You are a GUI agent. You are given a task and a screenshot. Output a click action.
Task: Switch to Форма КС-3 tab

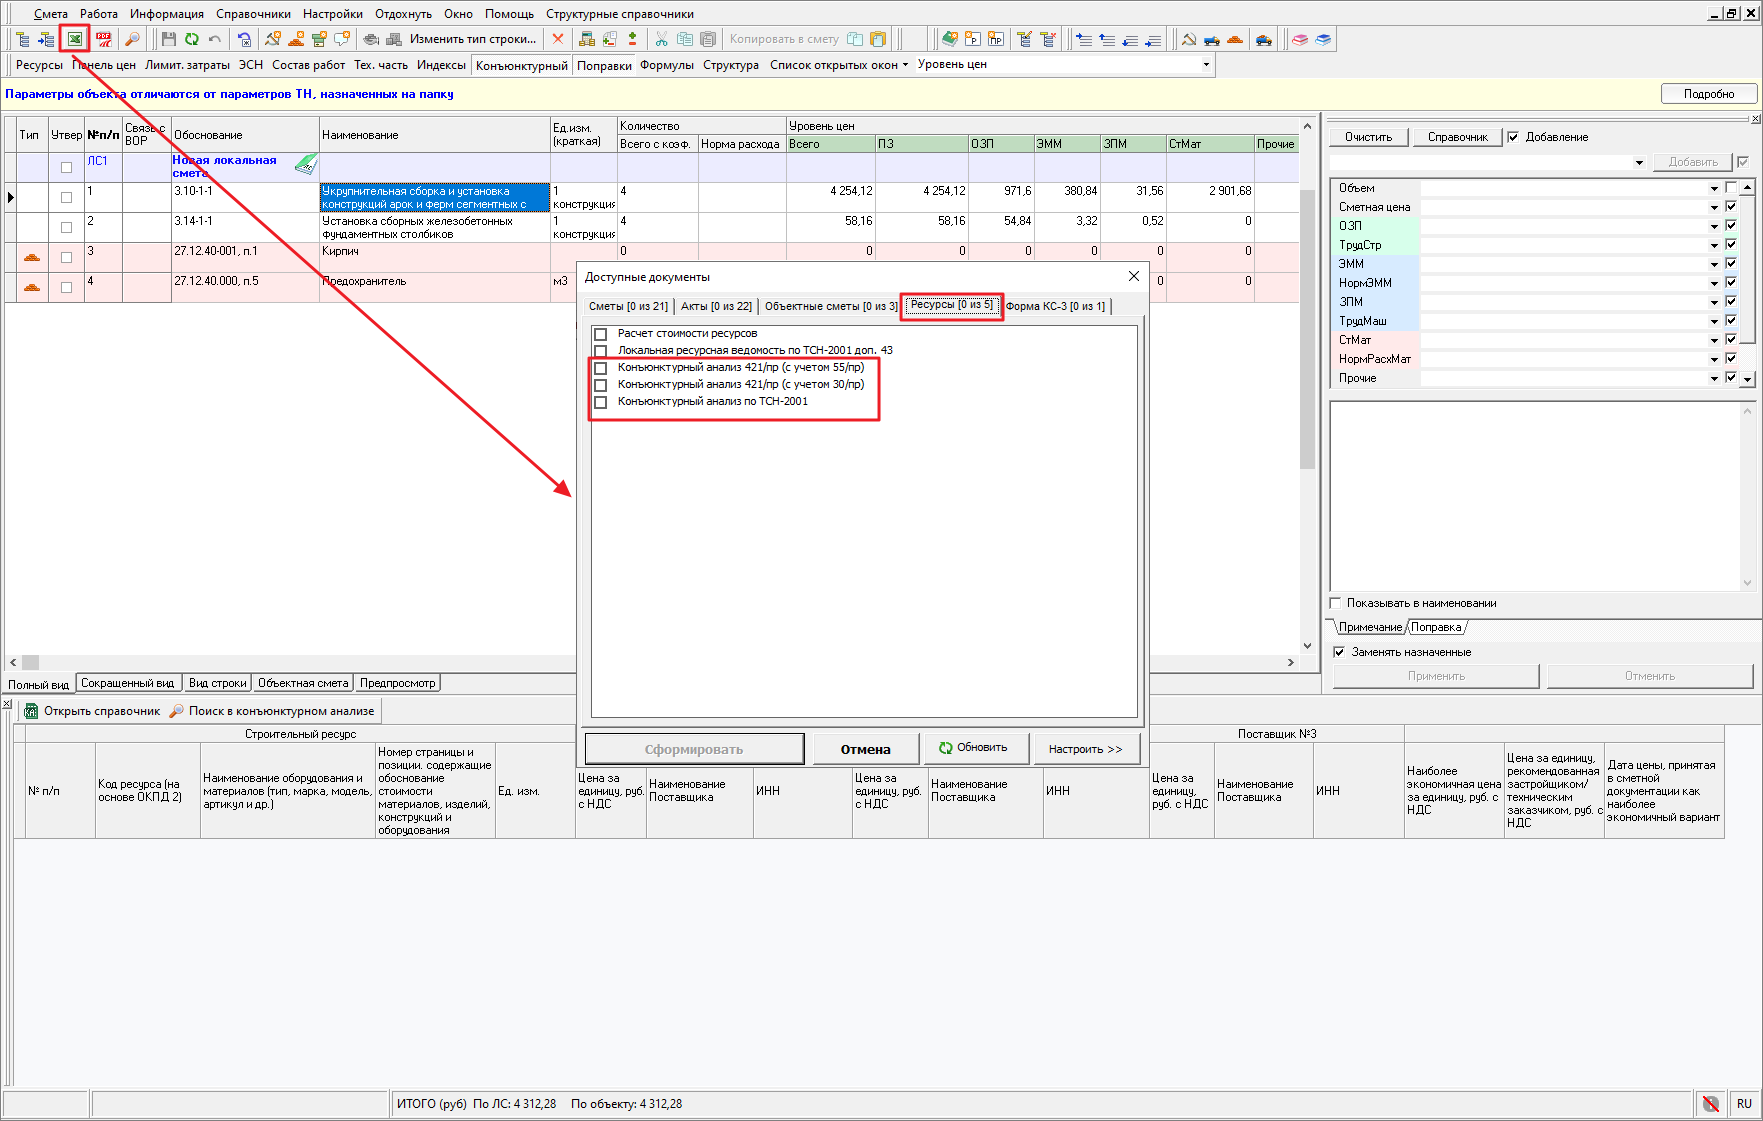click(1055, 306)
